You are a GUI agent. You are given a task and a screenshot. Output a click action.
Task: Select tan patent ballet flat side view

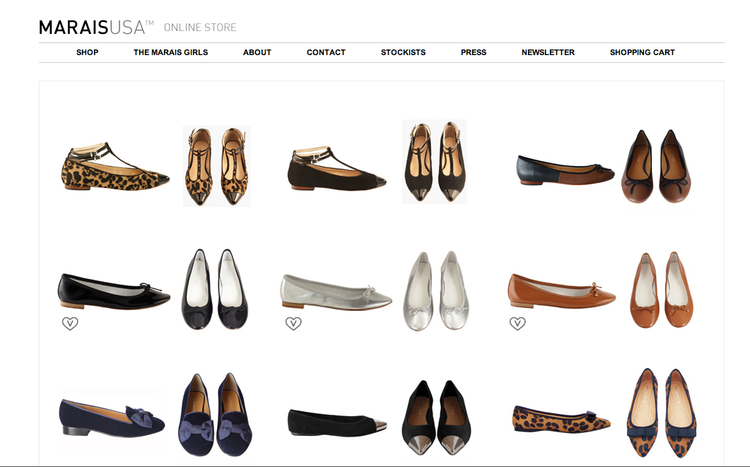[x=562, y=291]
